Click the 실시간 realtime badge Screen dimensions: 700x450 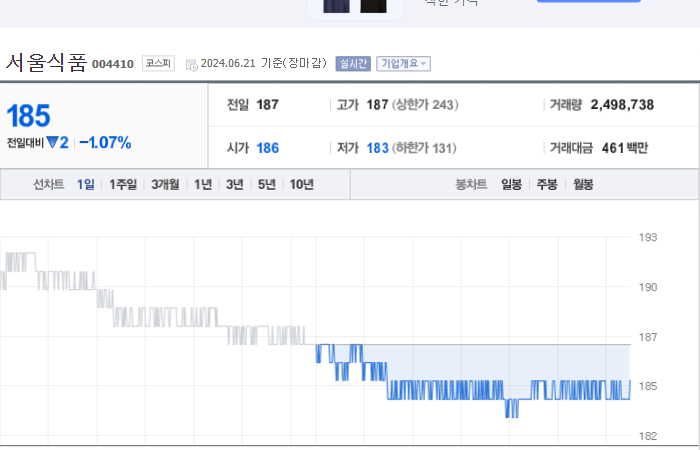coord(353,64)
